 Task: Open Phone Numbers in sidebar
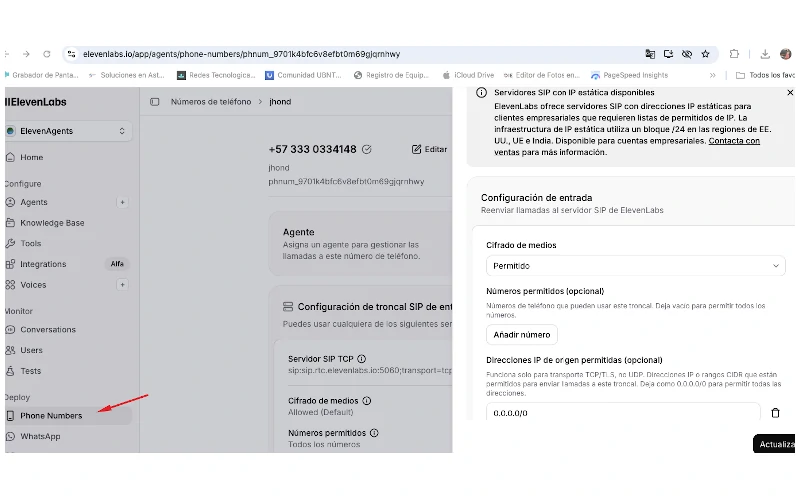68,416
